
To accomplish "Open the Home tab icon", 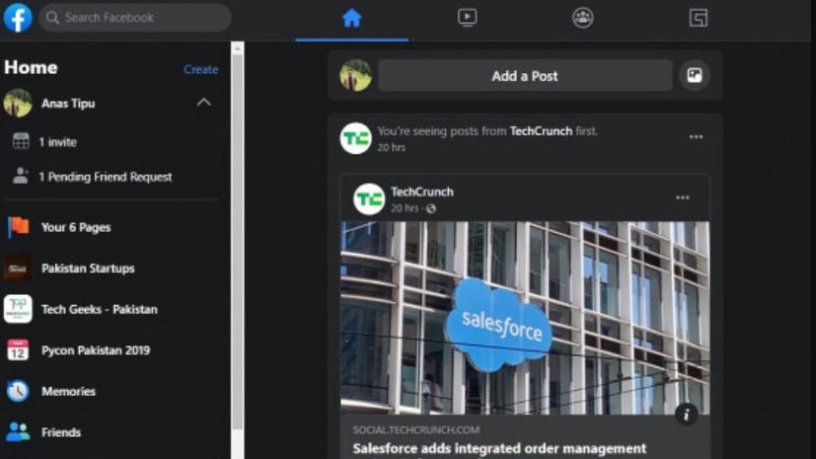I will click(352, 18).
